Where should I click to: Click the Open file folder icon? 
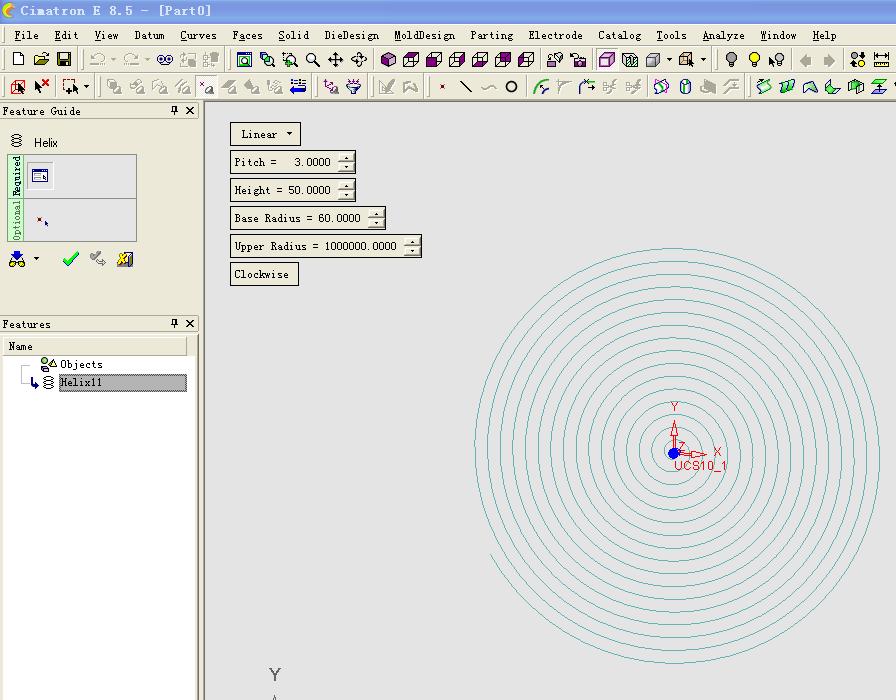41,60
